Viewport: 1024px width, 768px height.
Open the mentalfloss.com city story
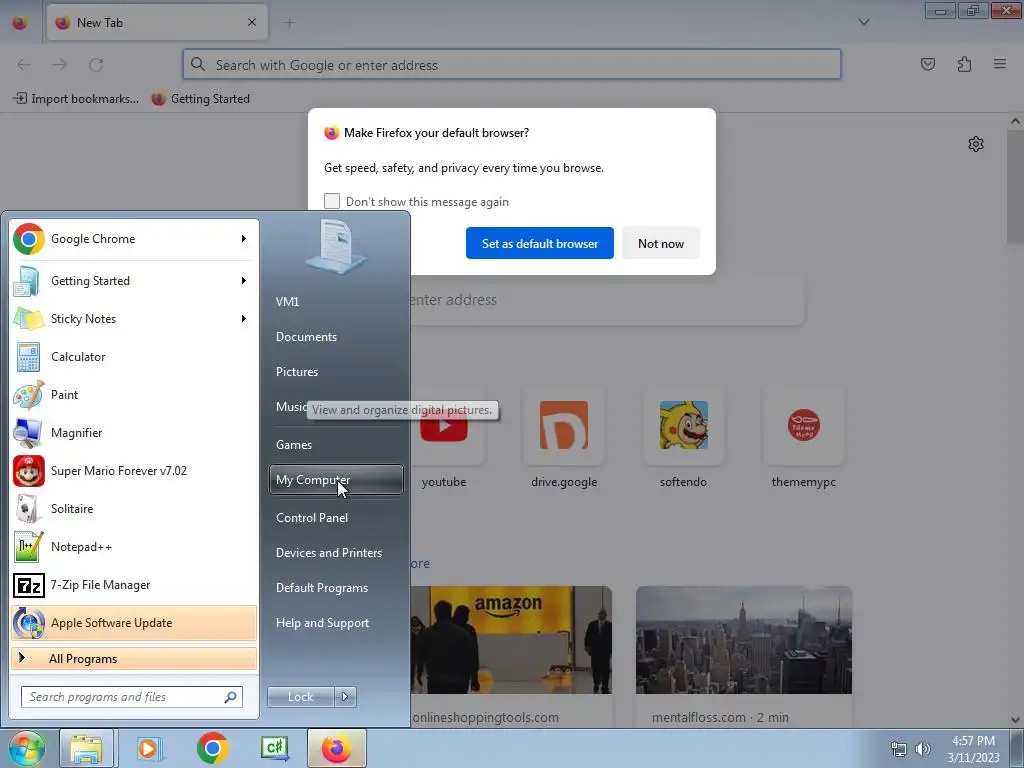coord(744,640)
